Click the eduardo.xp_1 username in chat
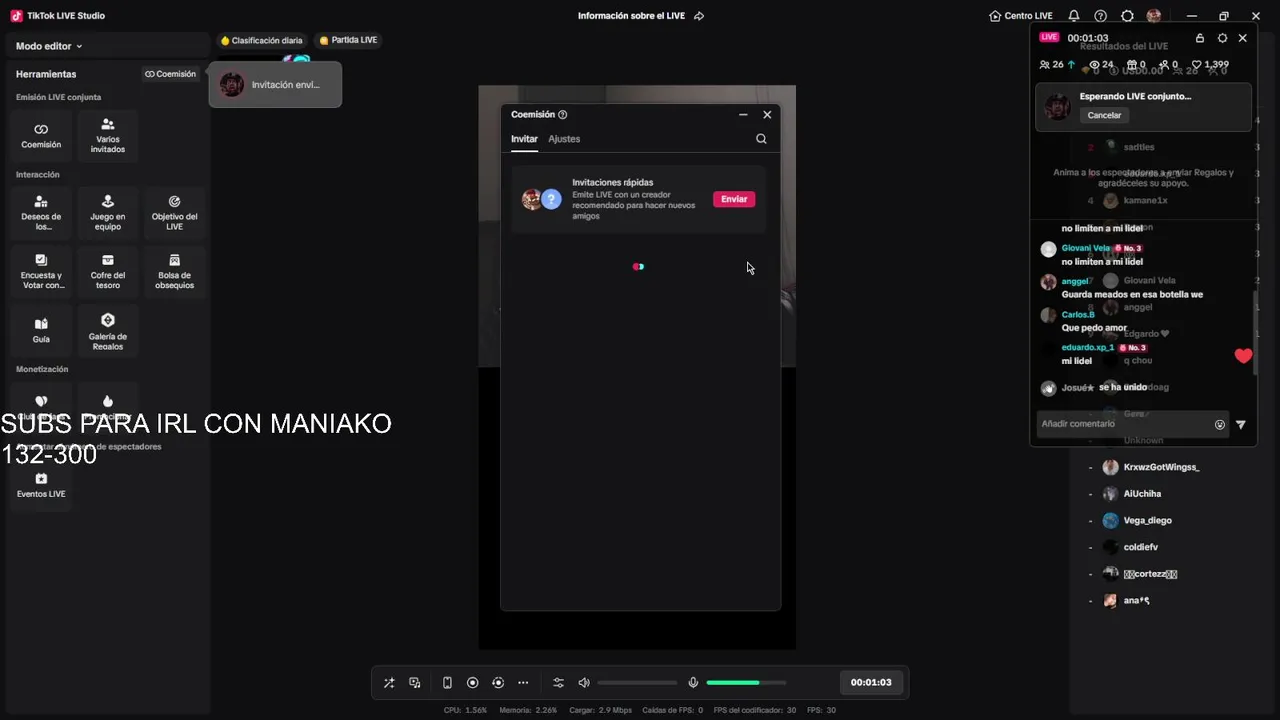This screenshot has height=720, width=1280. 1088,347
